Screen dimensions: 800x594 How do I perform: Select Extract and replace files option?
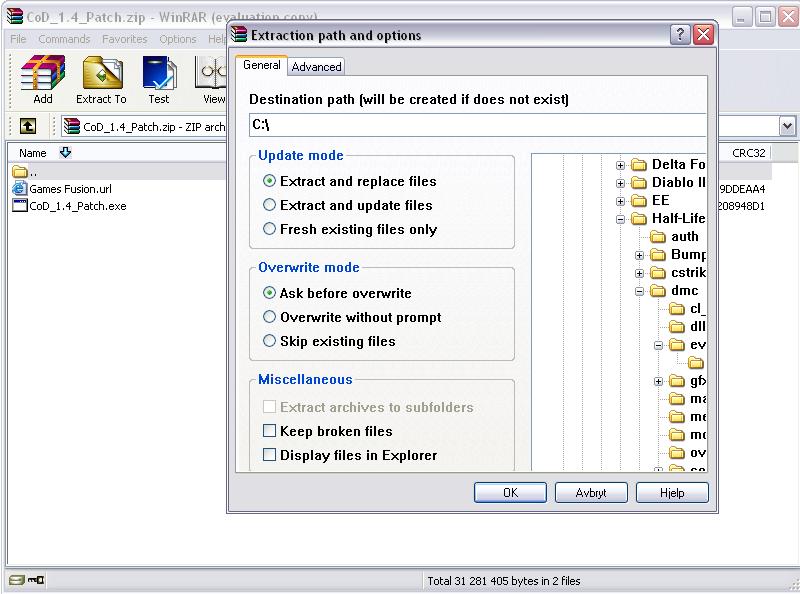[349, 181]
